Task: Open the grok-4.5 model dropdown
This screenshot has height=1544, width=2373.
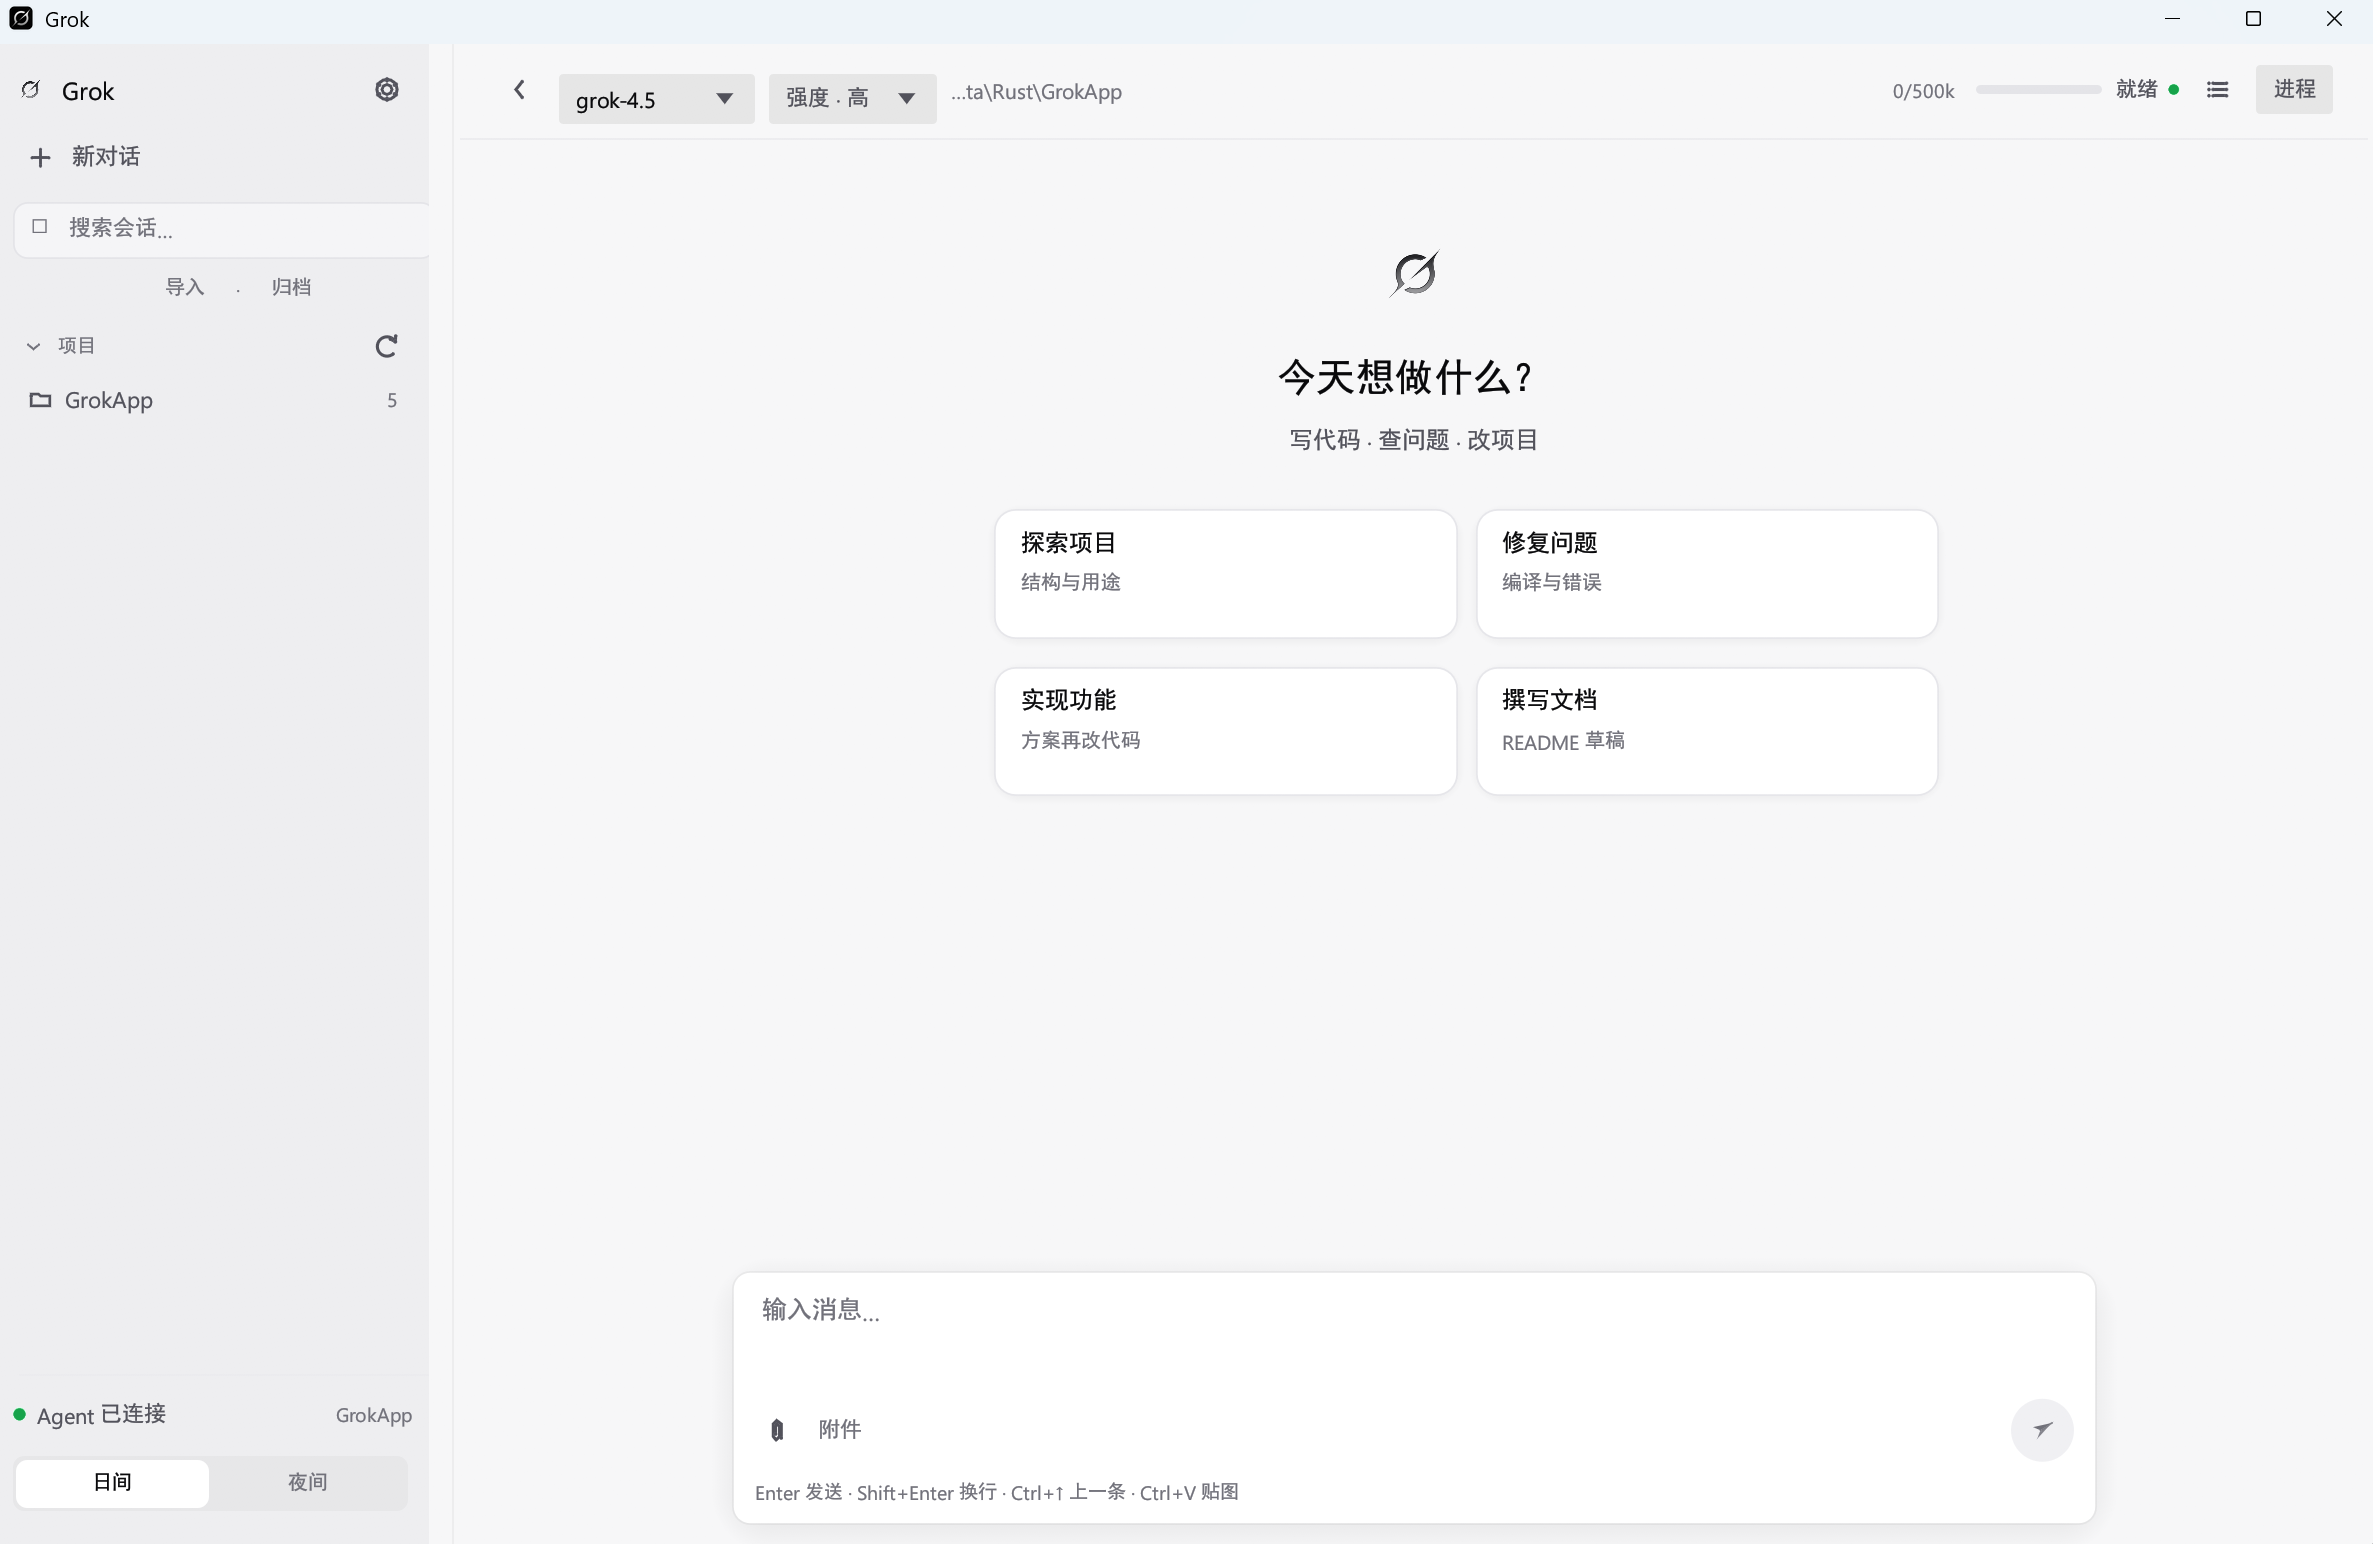Action: click(656, 99)
